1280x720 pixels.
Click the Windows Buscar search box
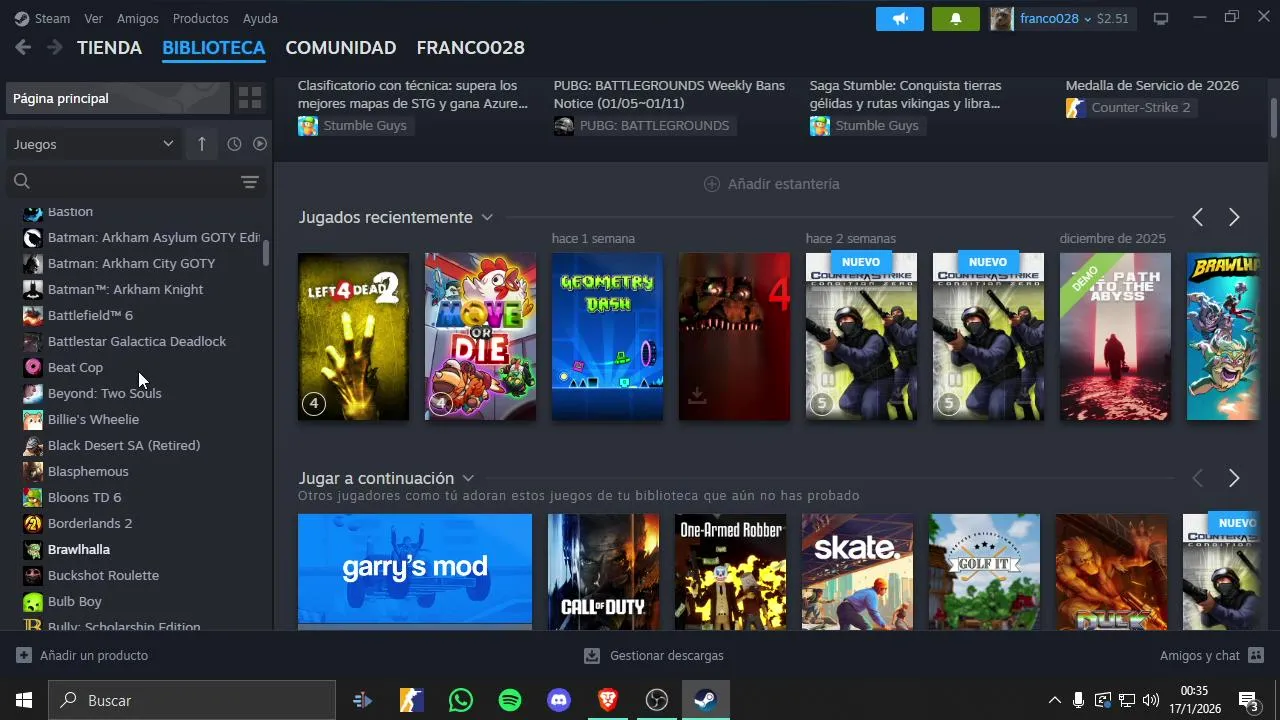click(x=192, y=700)
